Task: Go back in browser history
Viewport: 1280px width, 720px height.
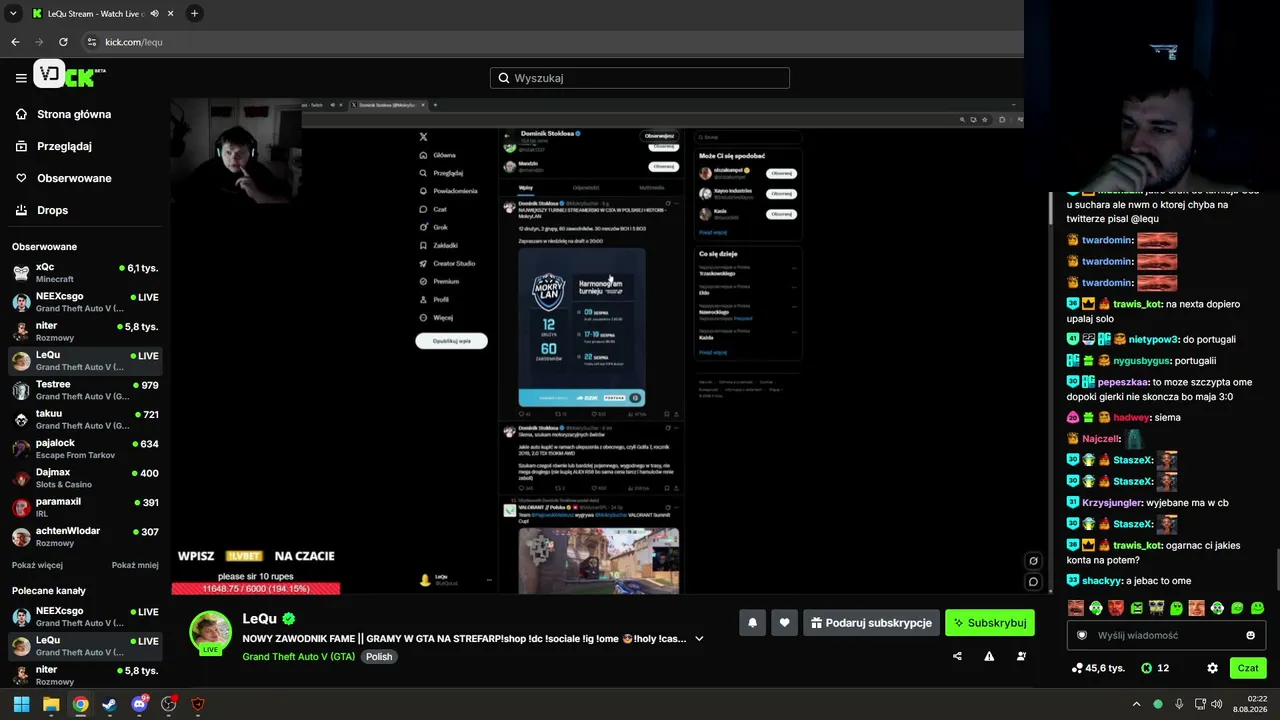Action: 15,42
